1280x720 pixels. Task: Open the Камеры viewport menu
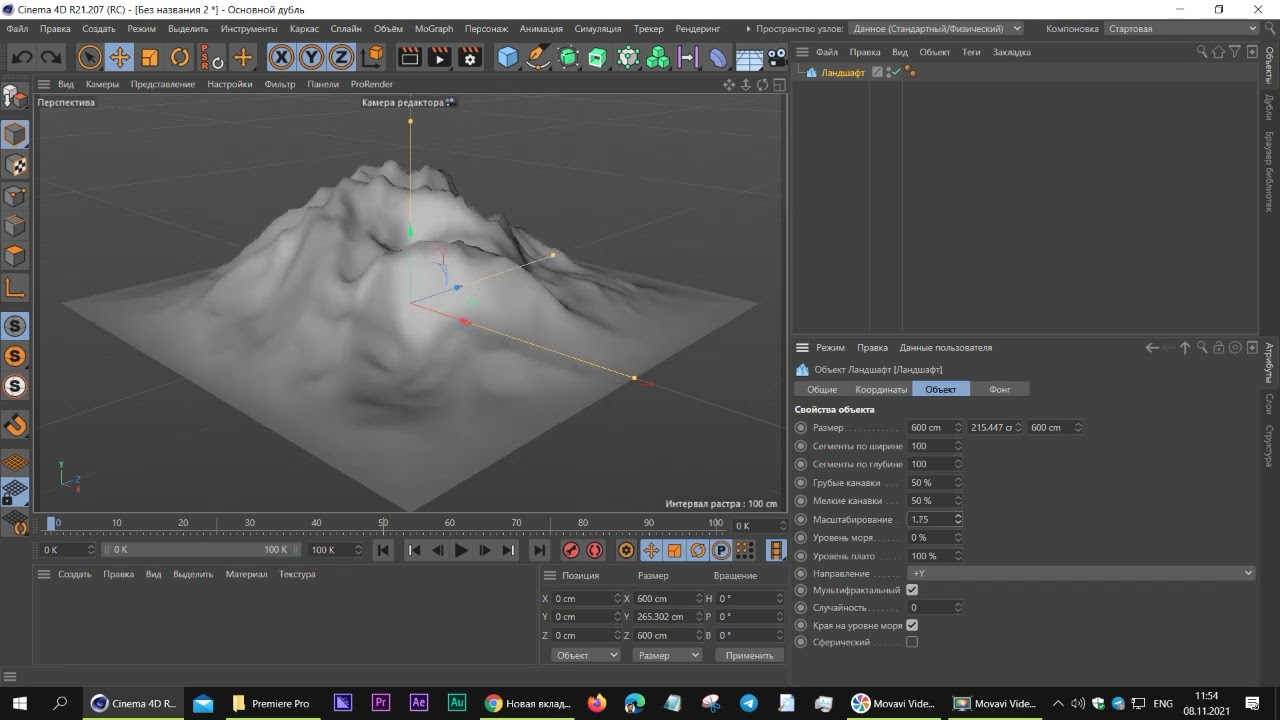point(102,84)
